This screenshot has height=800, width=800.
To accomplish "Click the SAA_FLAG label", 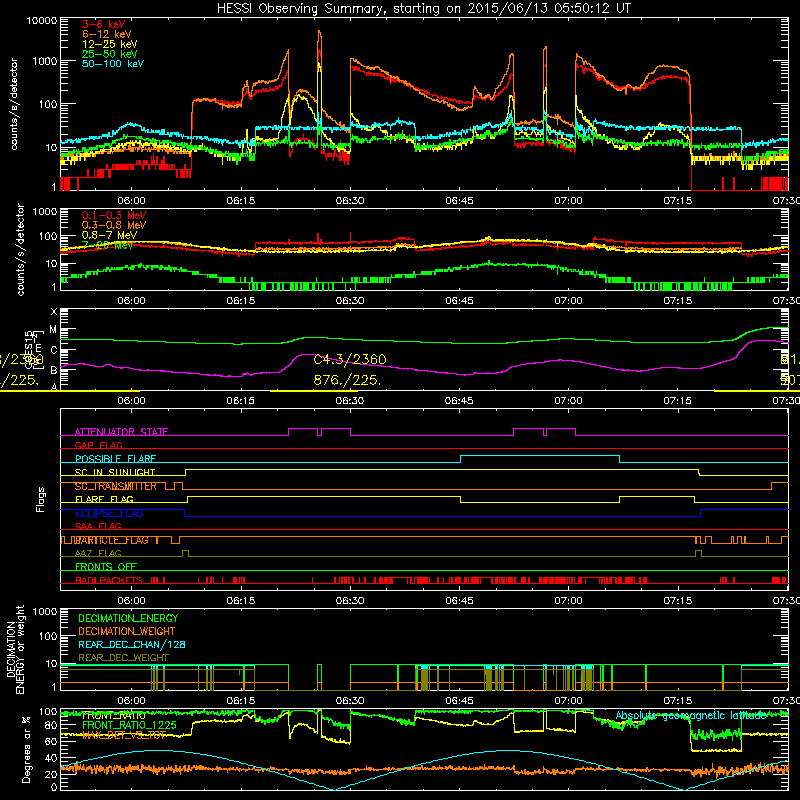I will click(x=98, y=526).
